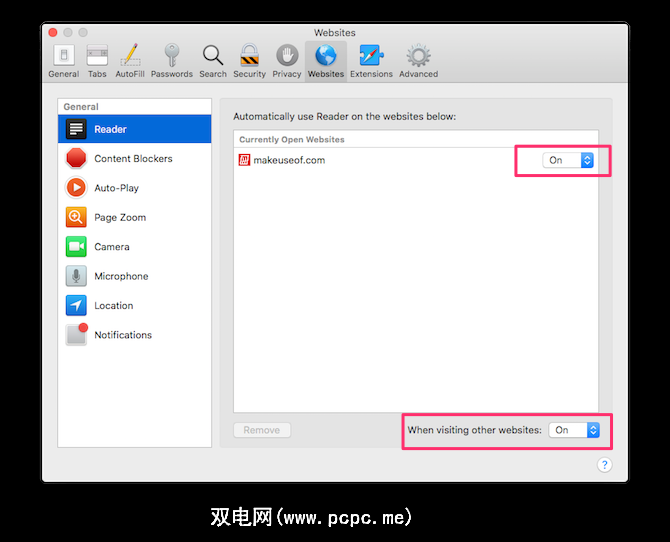Open the Passwords key icon
The height and width of the screenshot is (542, 670).
172,56
